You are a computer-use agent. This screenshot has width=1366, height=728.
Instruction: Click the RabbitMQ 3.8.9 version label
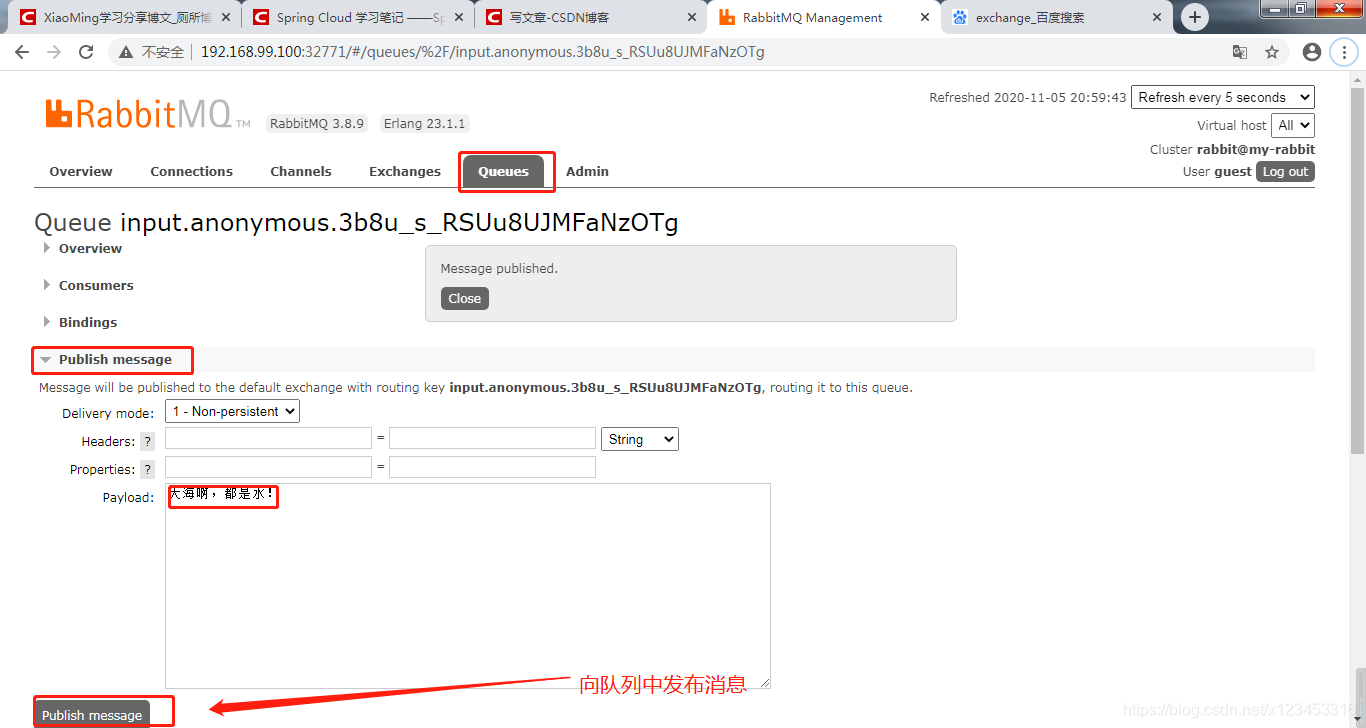(x=317, y=124)
